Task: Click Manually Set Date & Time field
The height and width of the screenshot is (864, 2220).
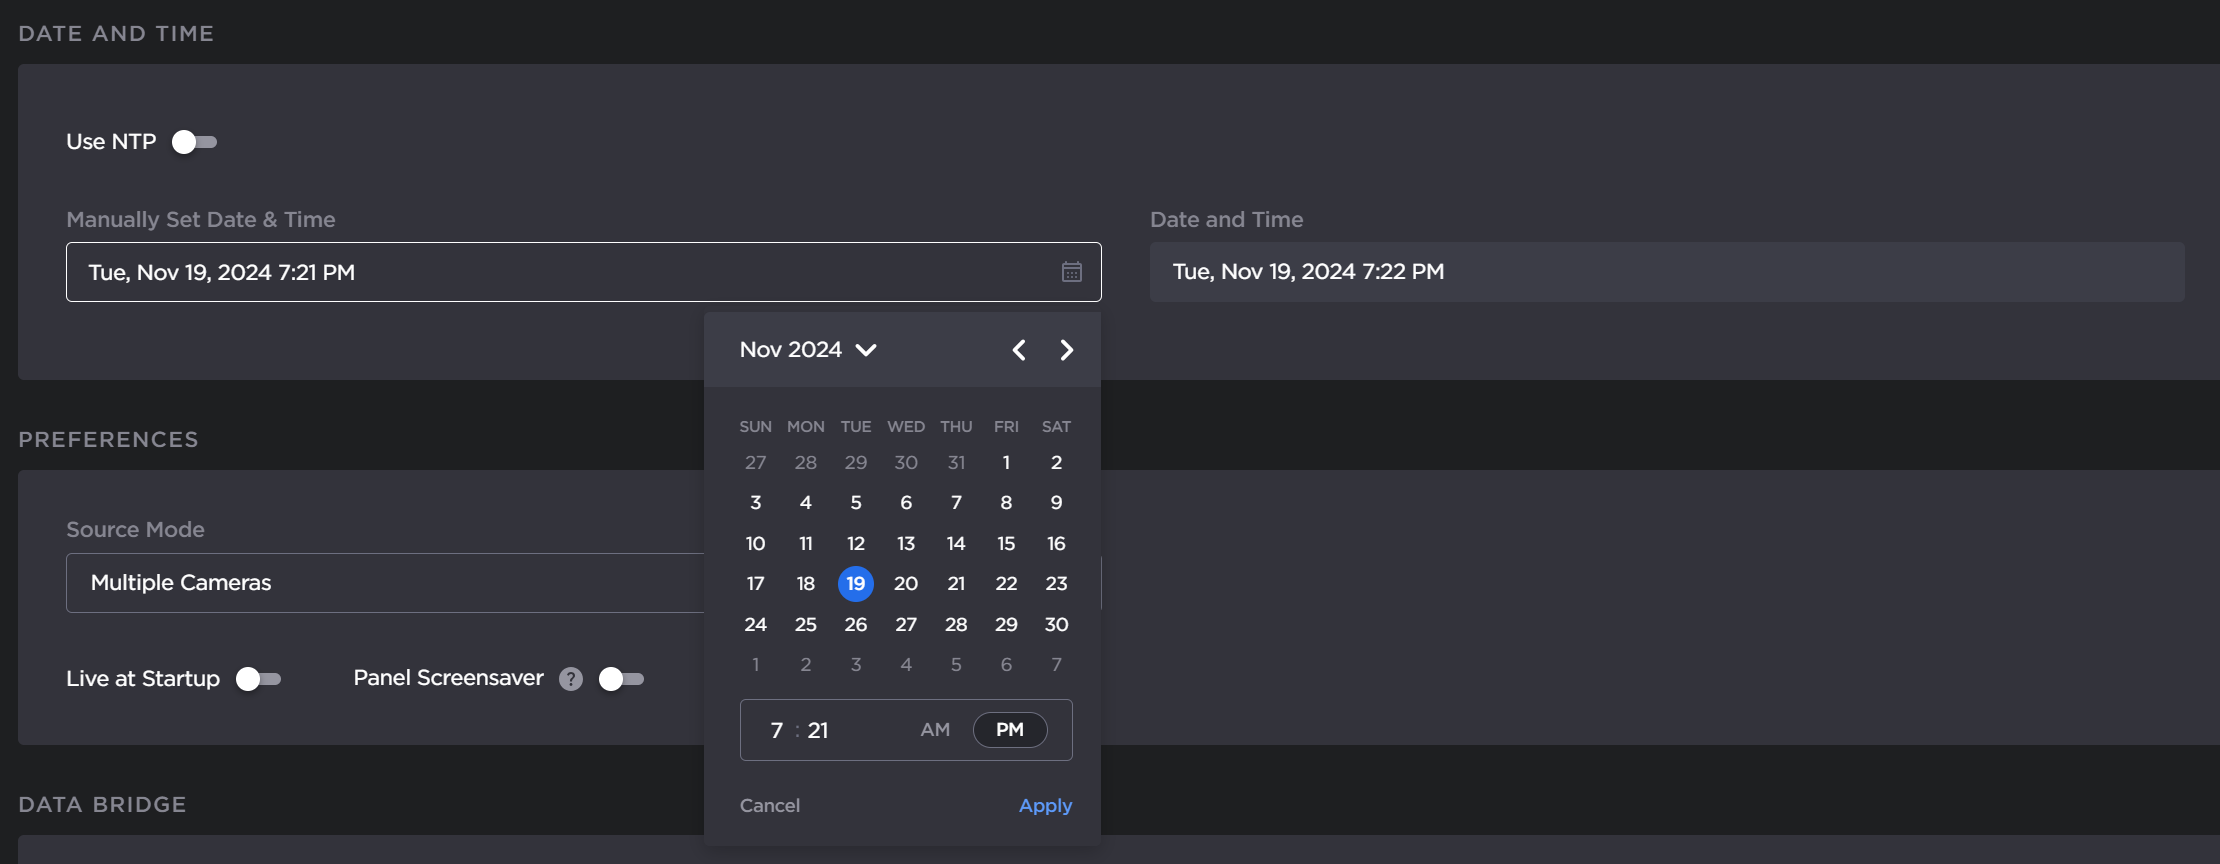Action: pos(560,272)
